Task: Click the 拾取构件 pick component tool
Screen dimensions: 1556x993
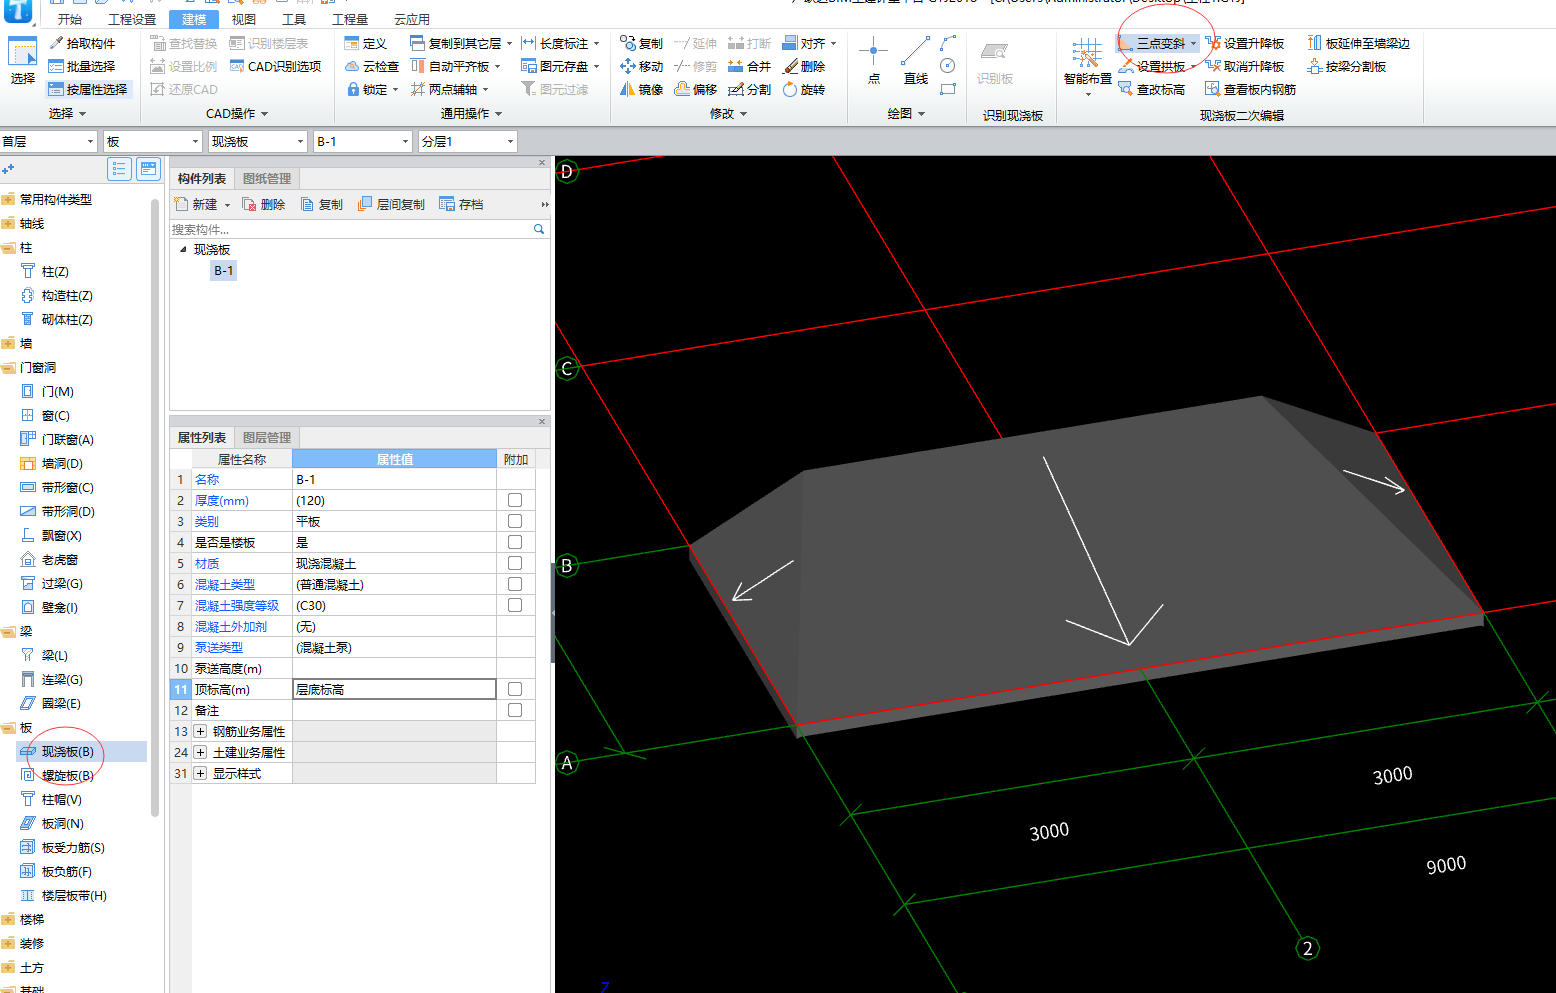Action: click(x=82, y=43)
